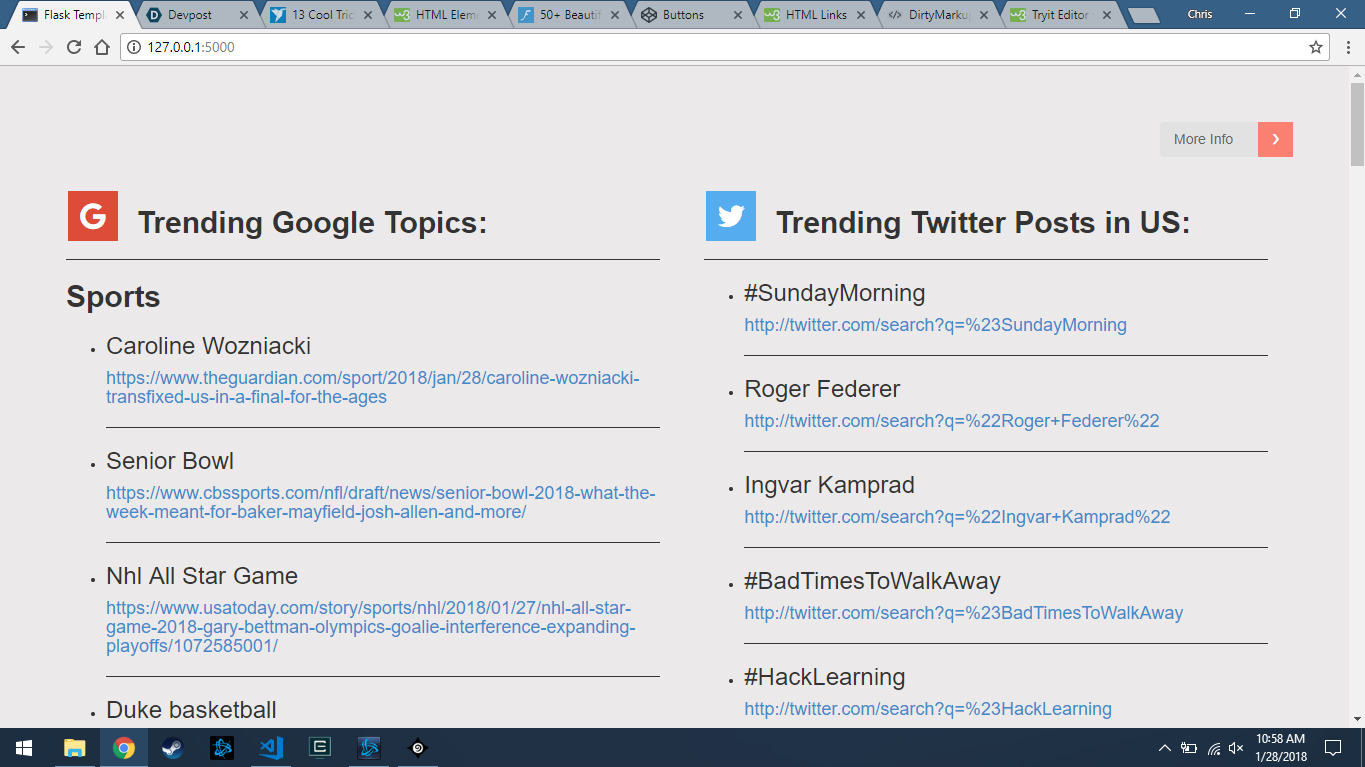Open Chrome's three-dot menu
This screenshot has height=767, width=1365.
pos(1346,47)
